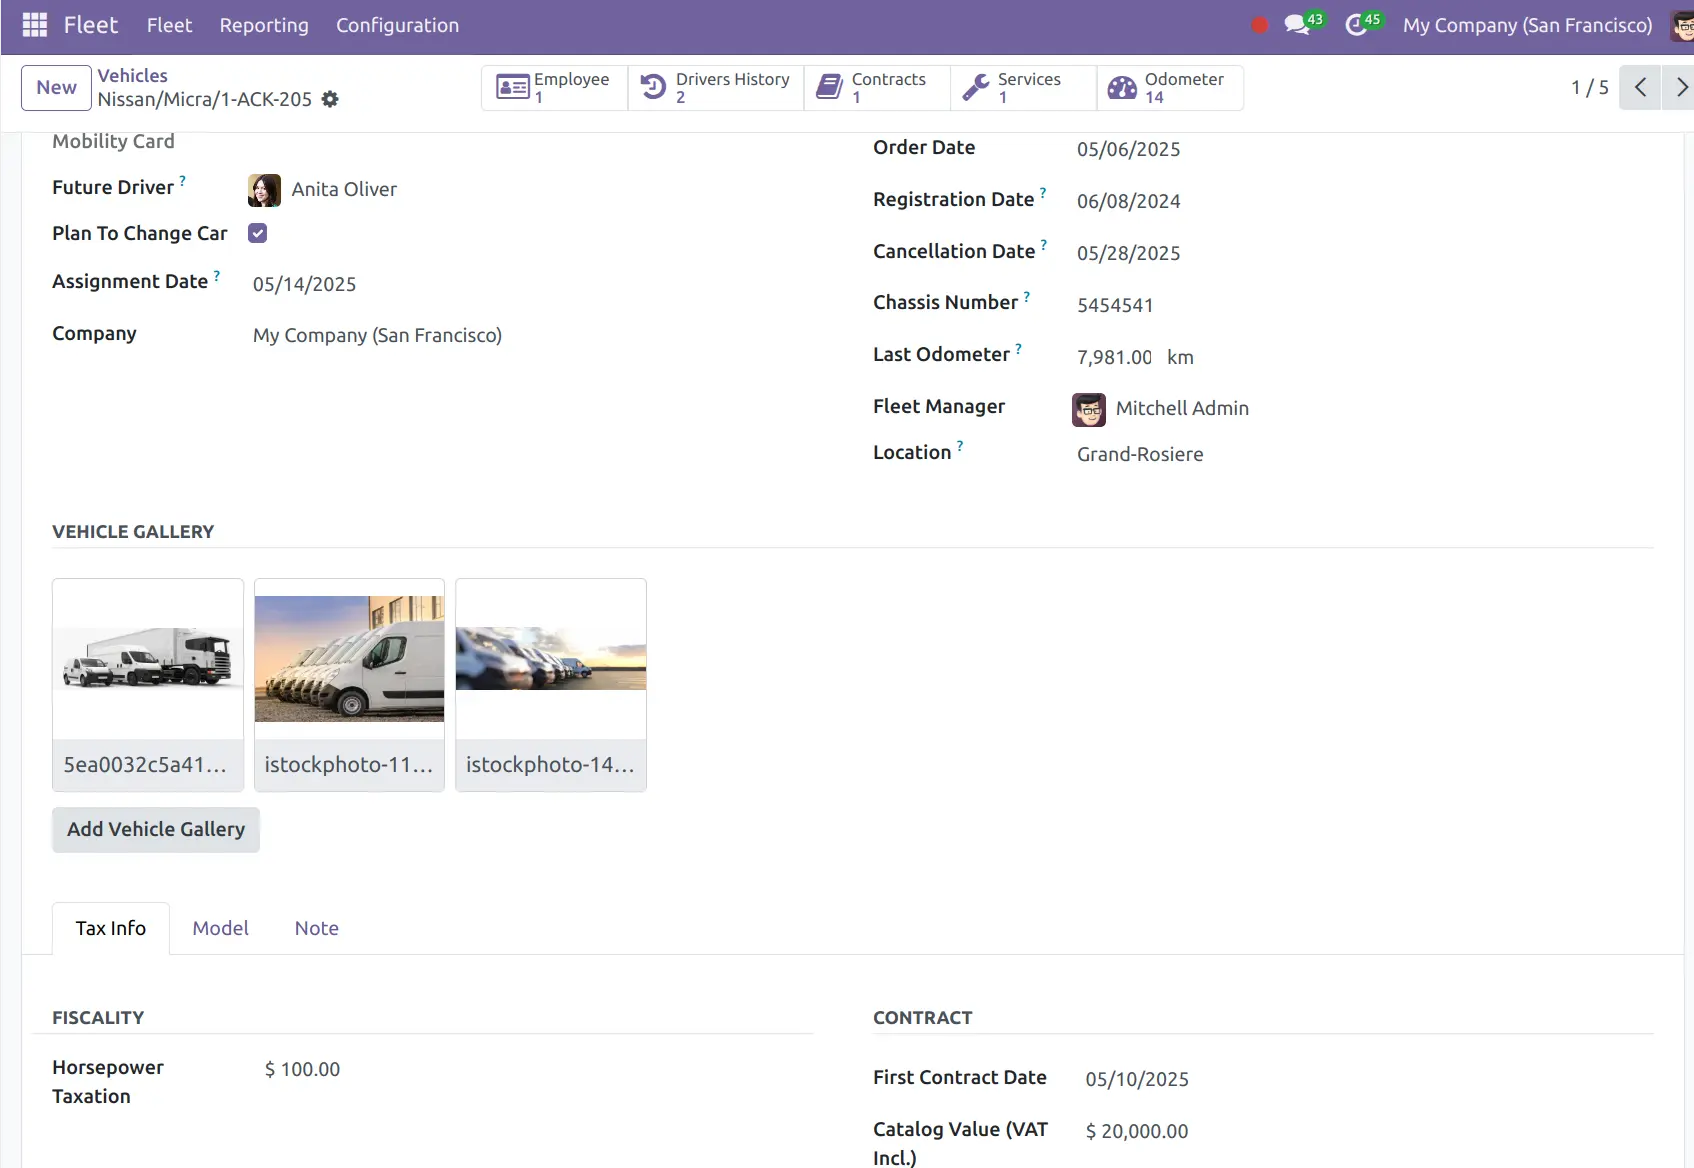Go to next vehicle record arrow
This screenshot has width=1694, height=1168.
coord(1679,88)
